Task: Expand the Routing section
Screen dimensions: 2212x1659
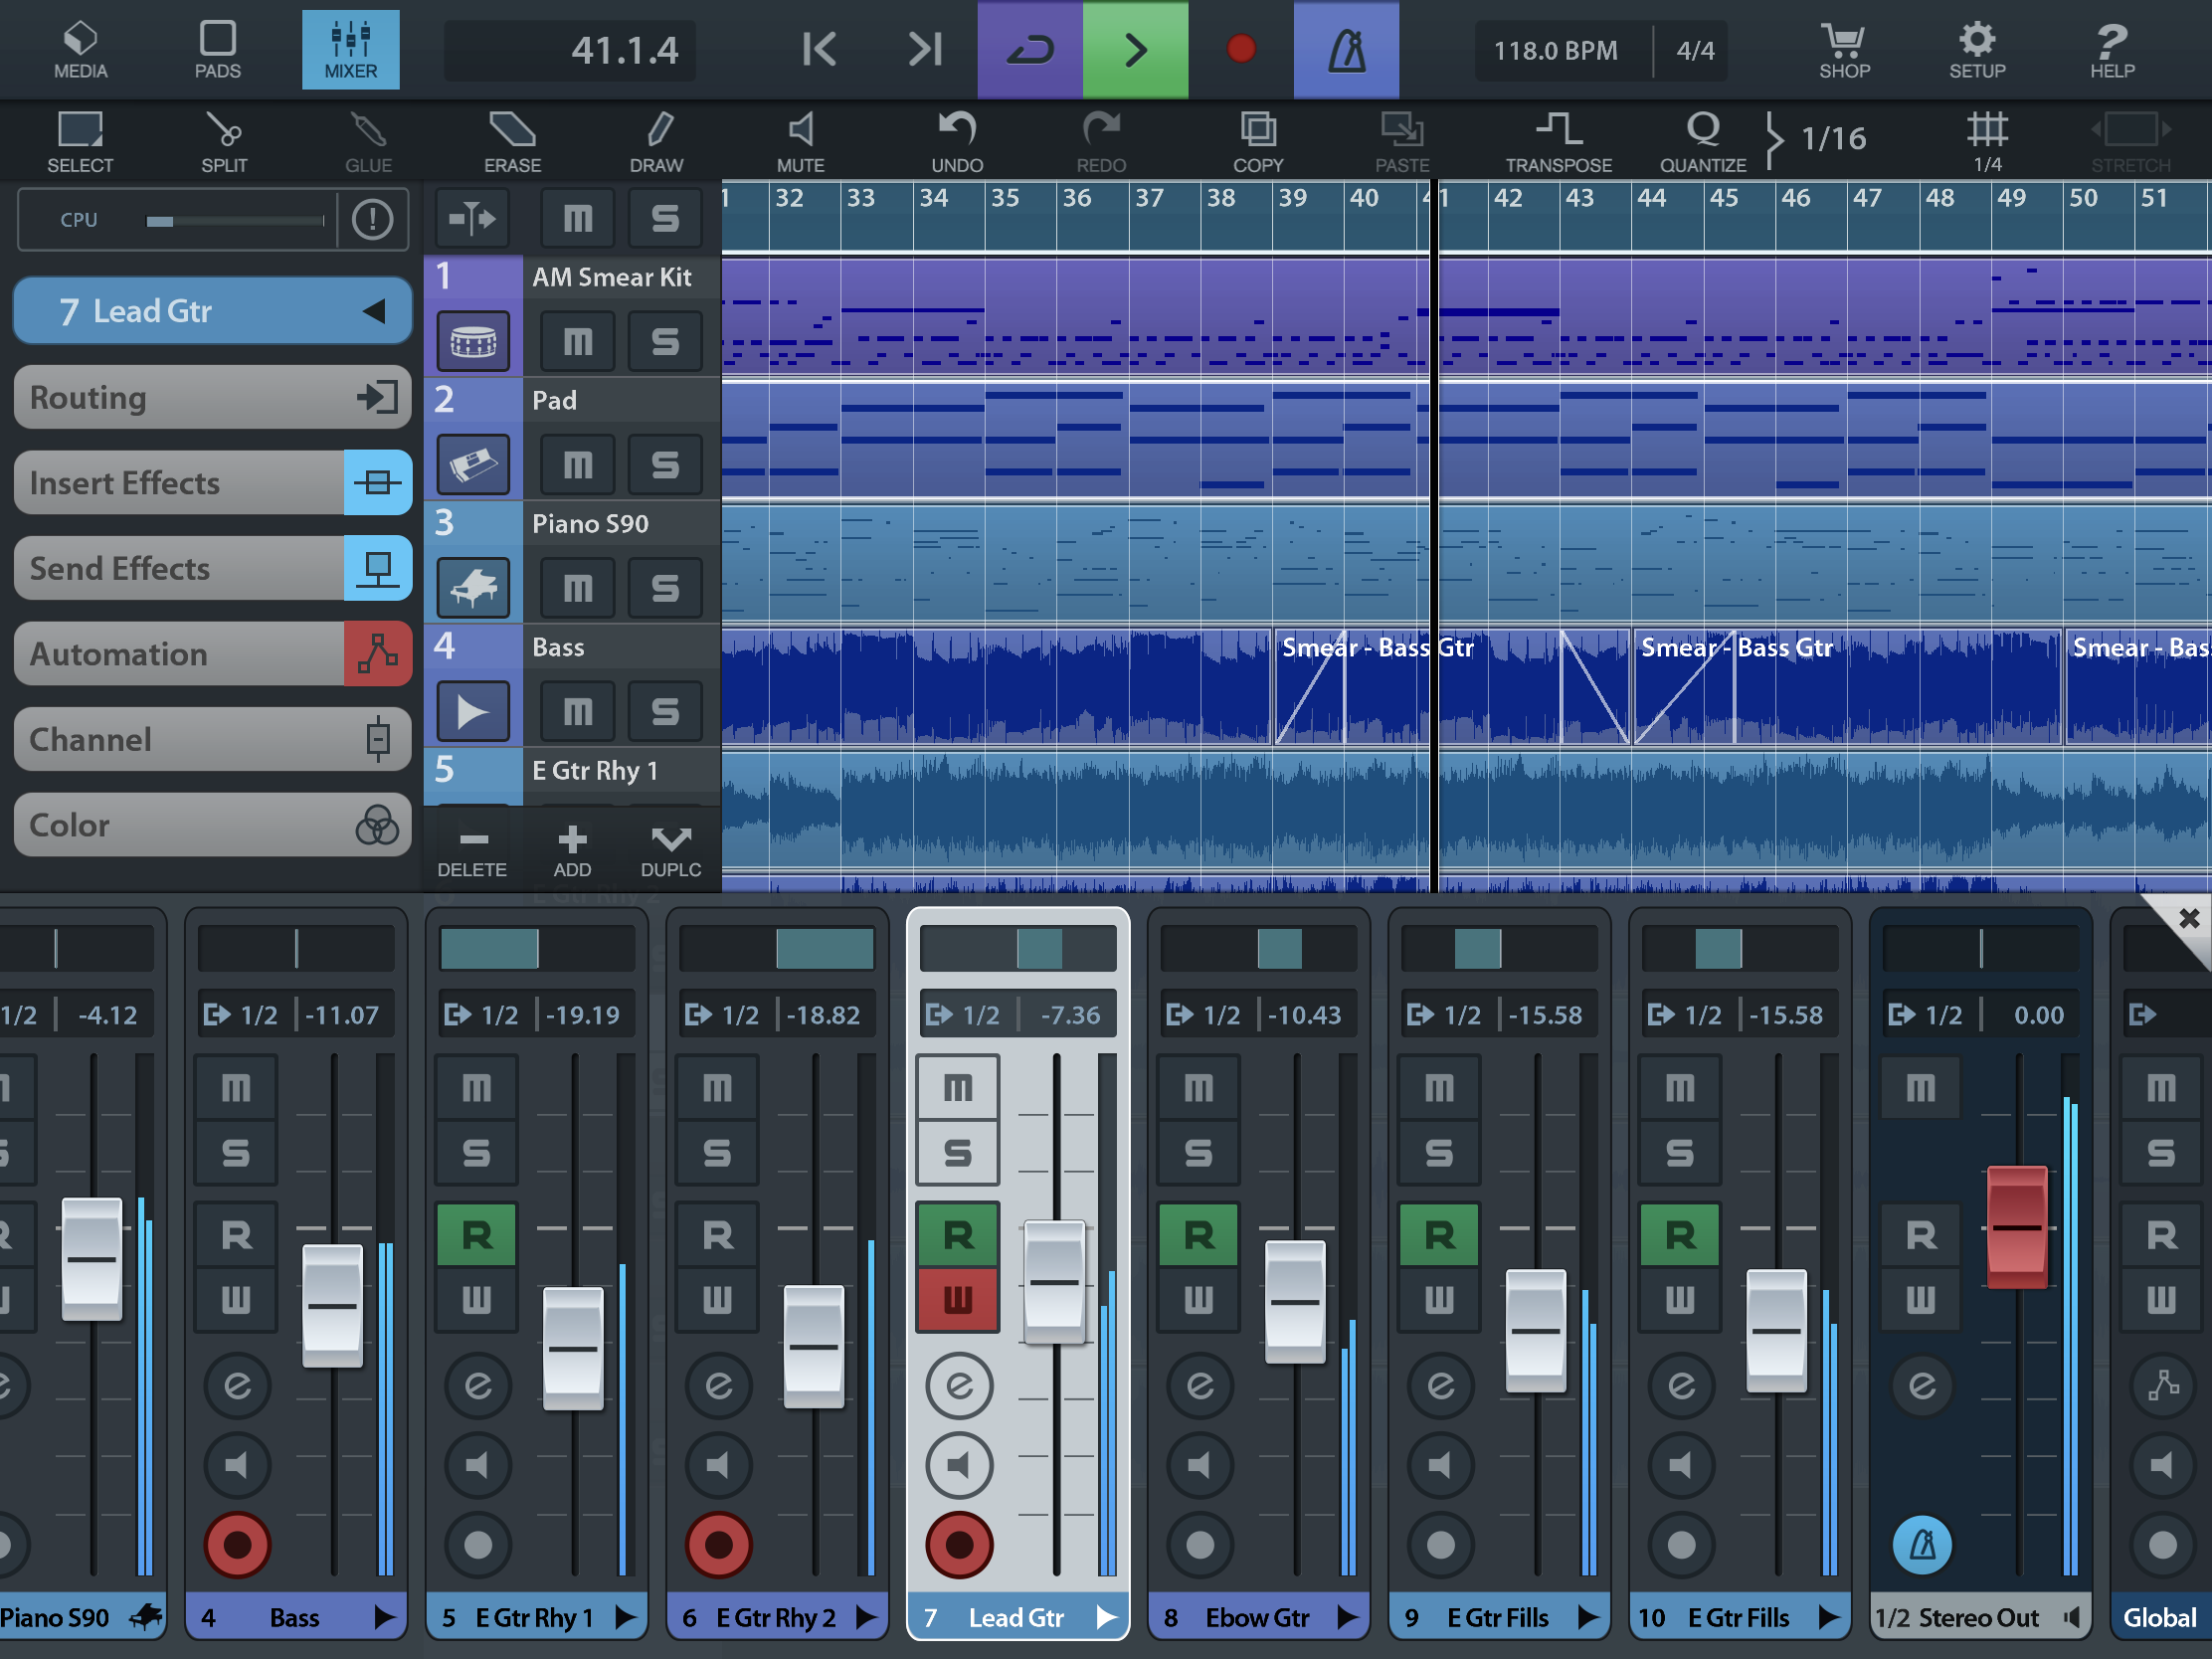Action: coord(212,398)
